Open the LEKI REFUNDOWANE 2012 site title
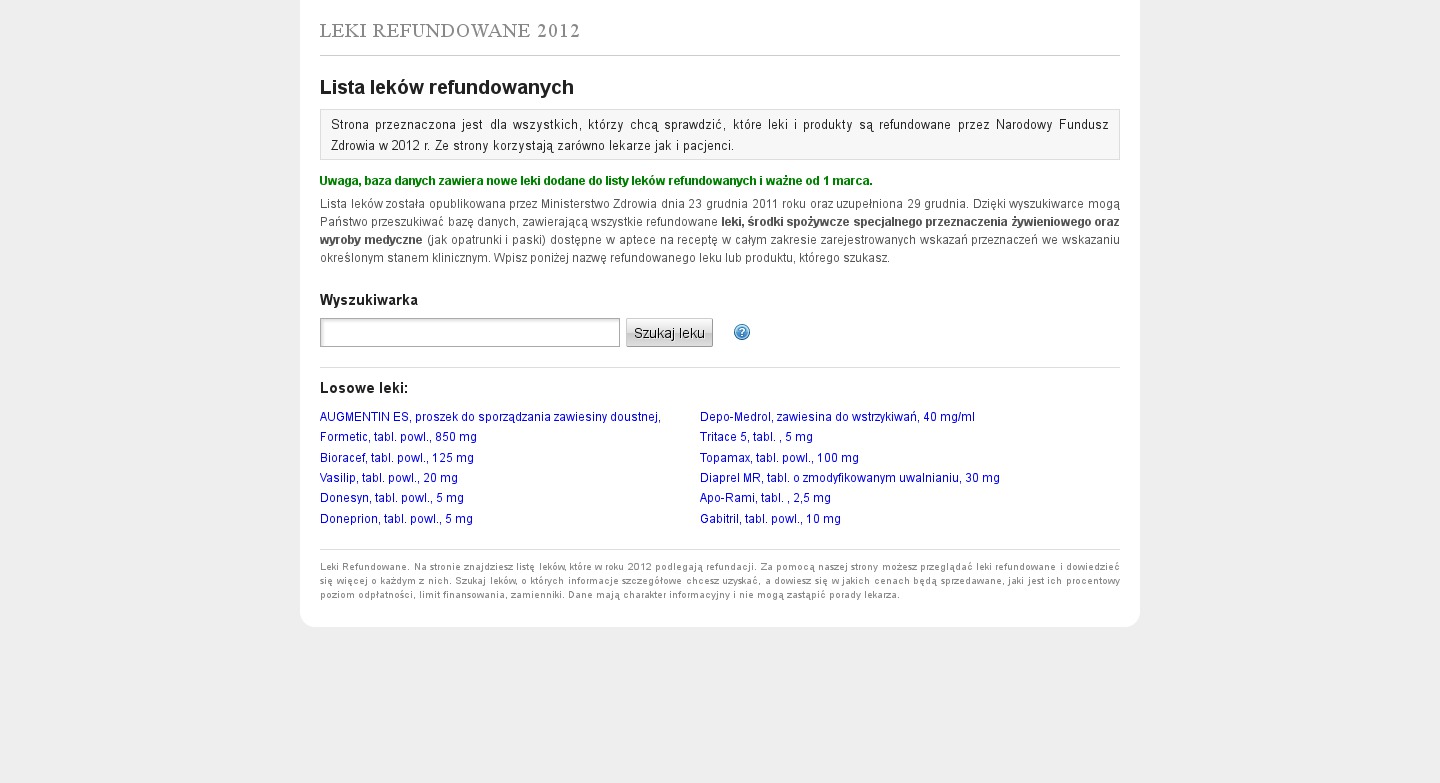The width and height of the screenshot is (1440, 783). (x=450, y=31)
